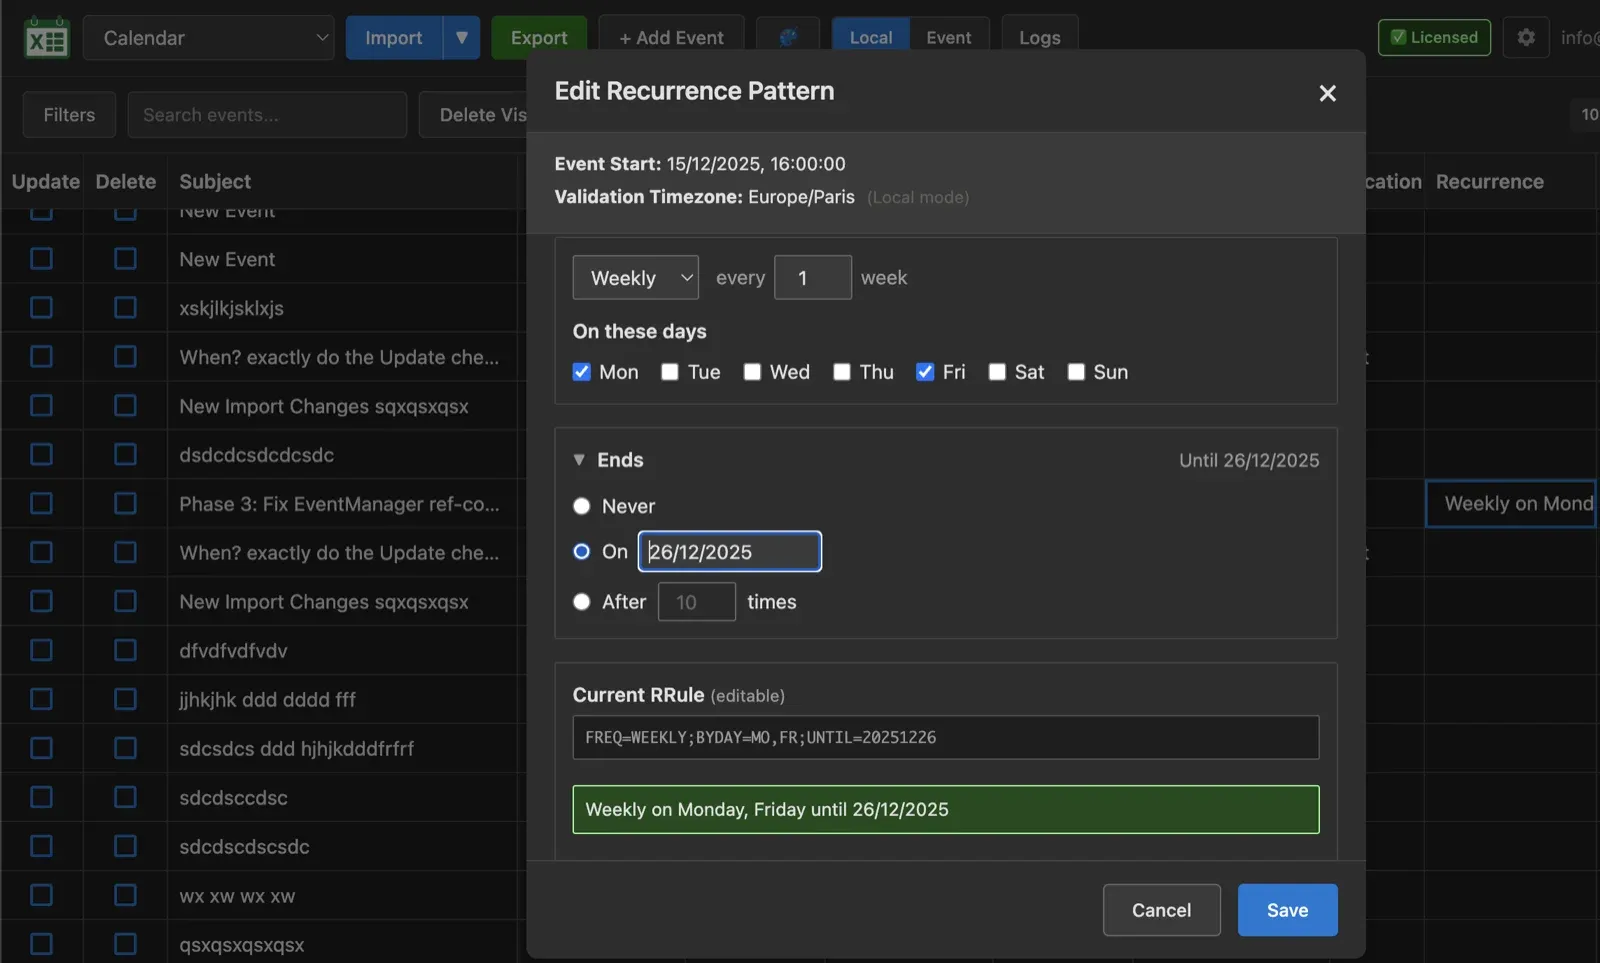Click the Add Event button

[671, 38]
